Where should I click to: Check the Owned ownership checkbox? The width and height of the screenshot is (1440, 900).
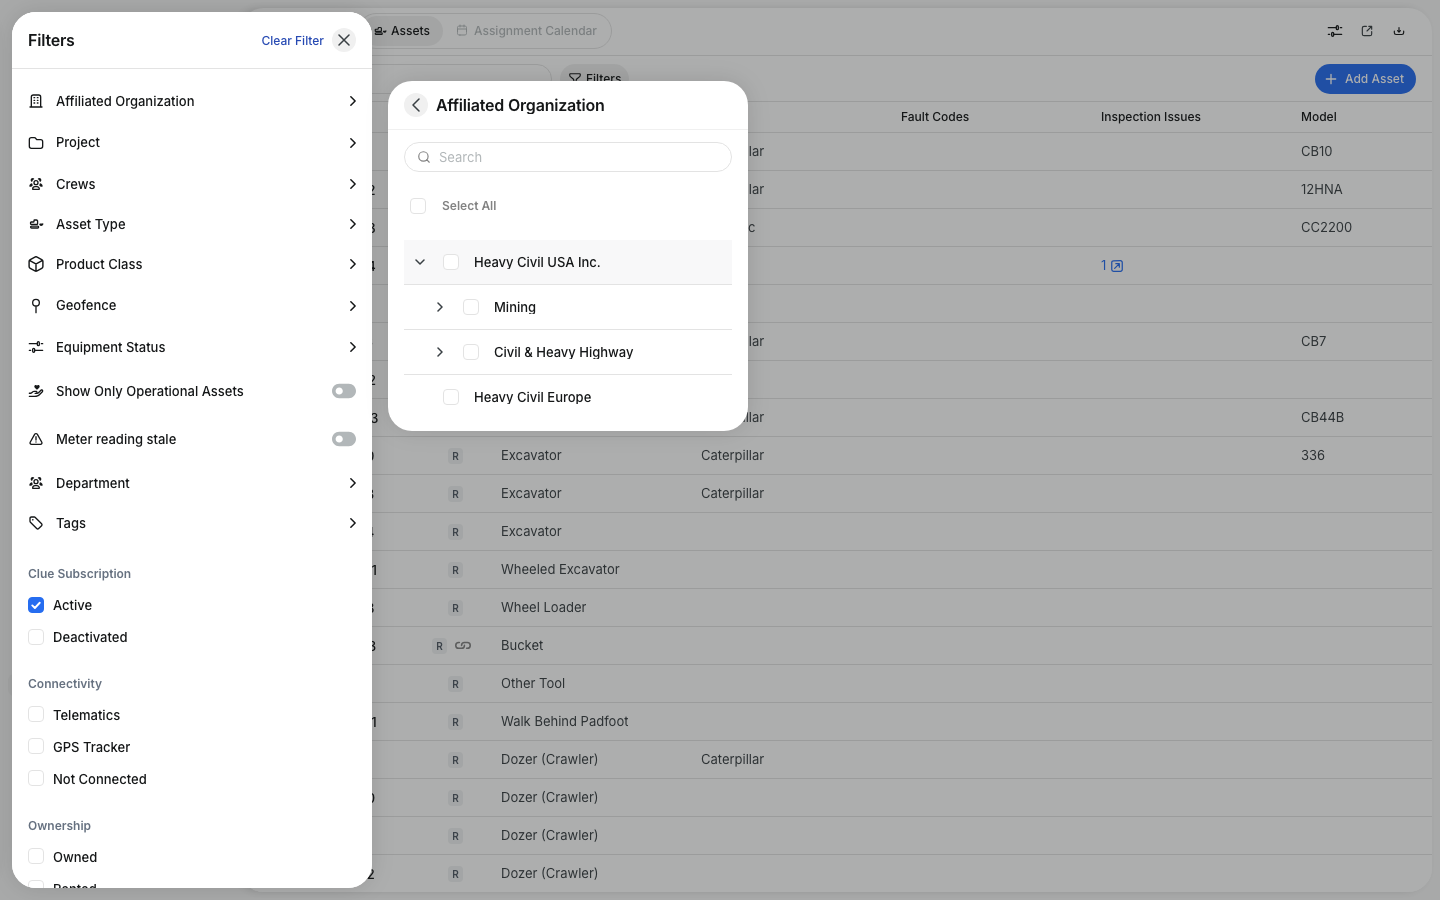36,857
